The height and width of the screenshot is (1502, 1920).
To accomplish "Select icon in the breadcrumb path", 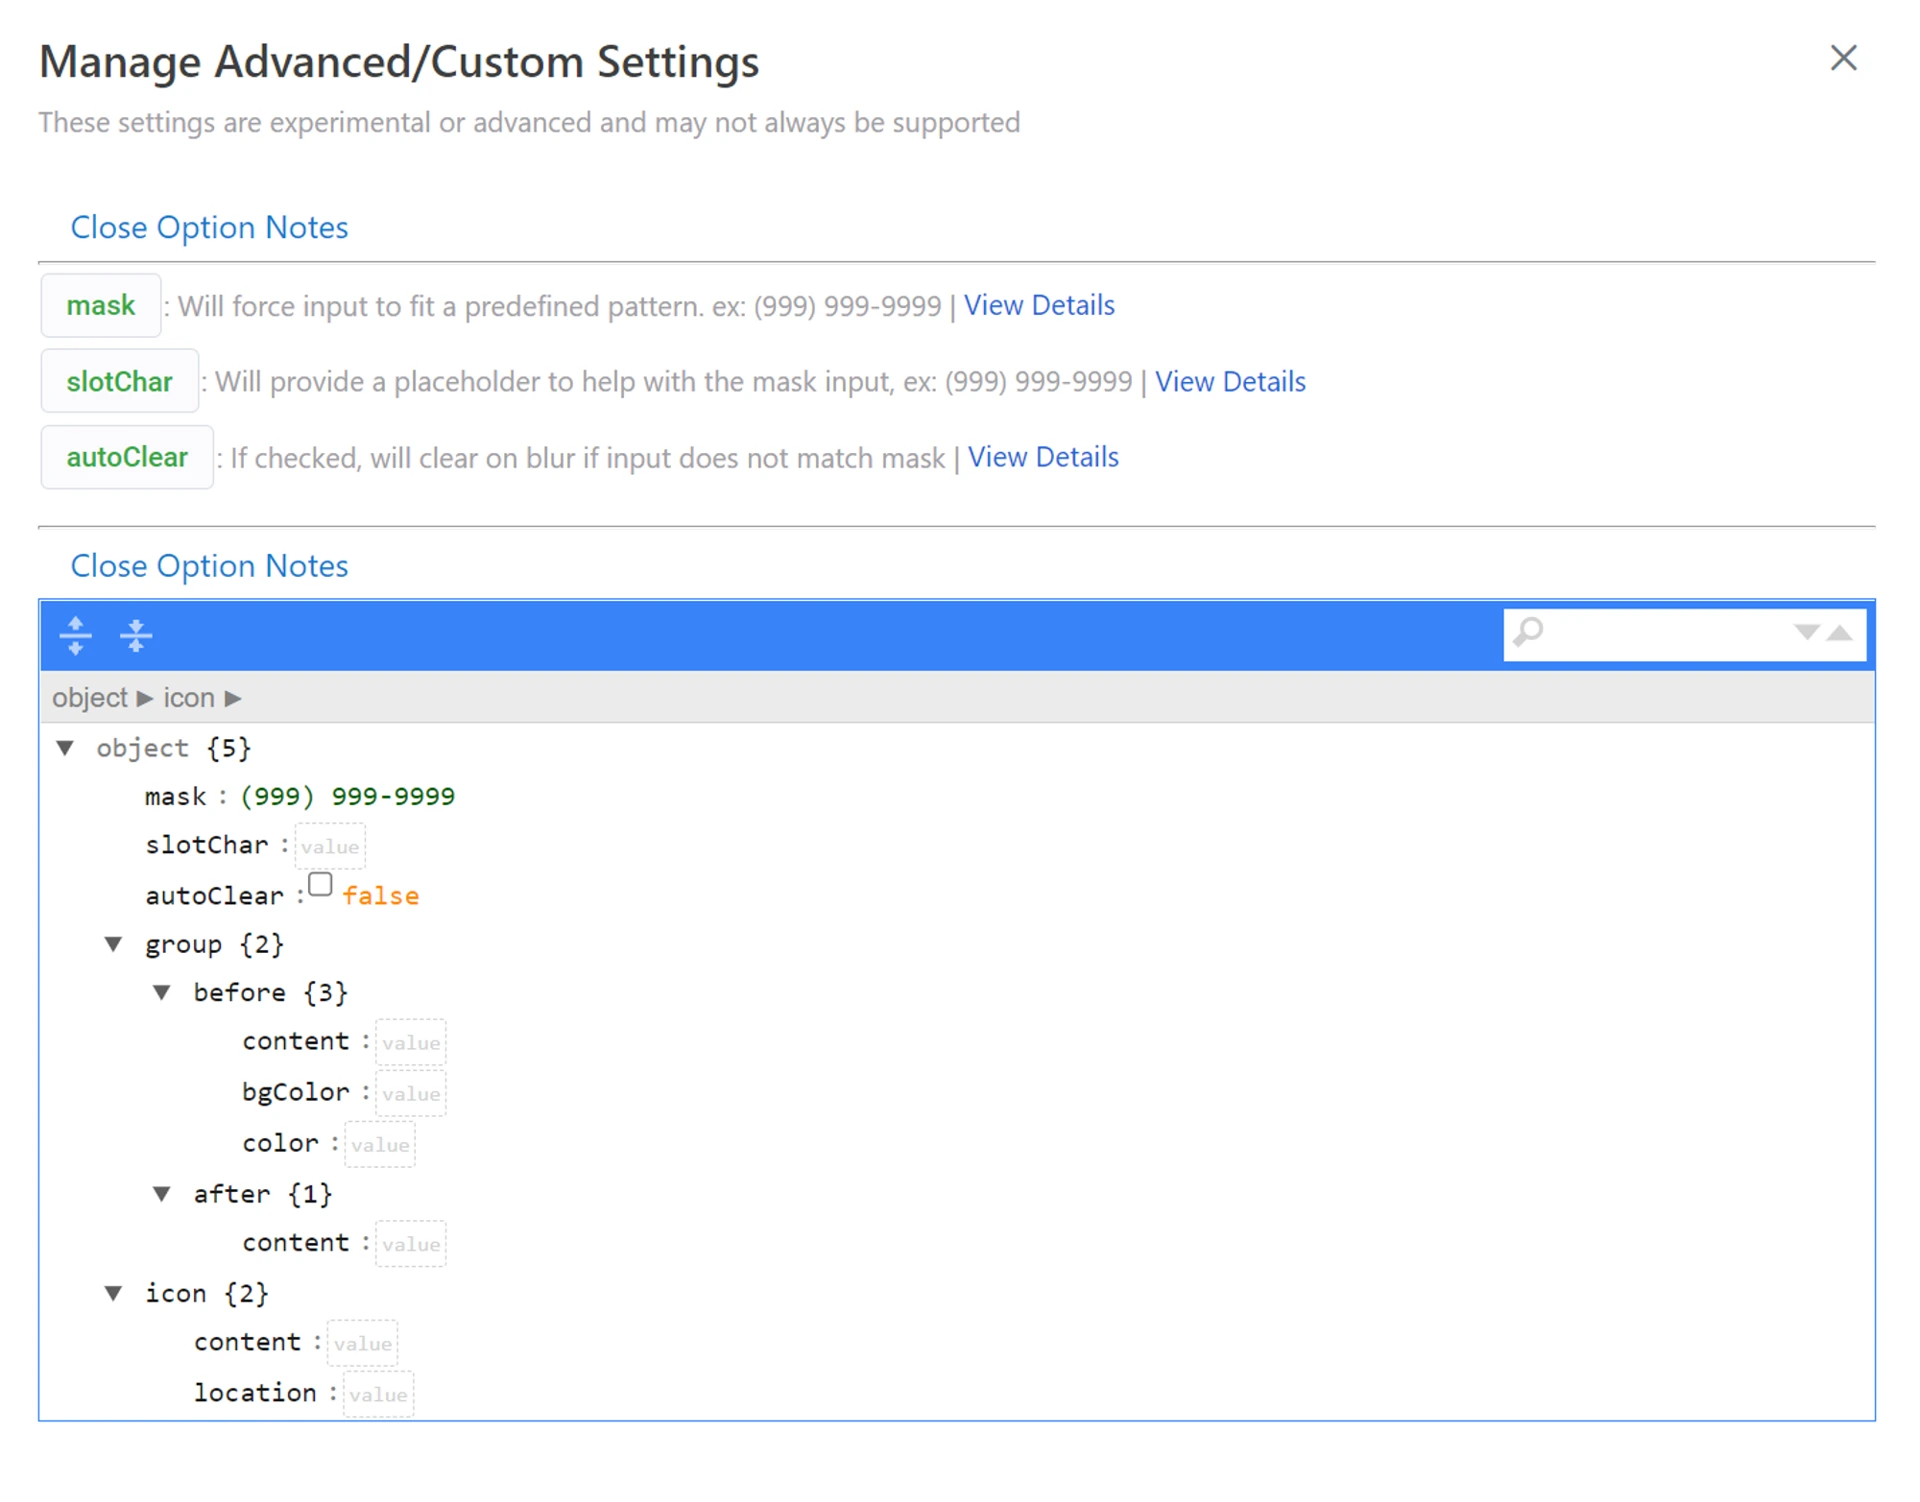I will 189,698.
